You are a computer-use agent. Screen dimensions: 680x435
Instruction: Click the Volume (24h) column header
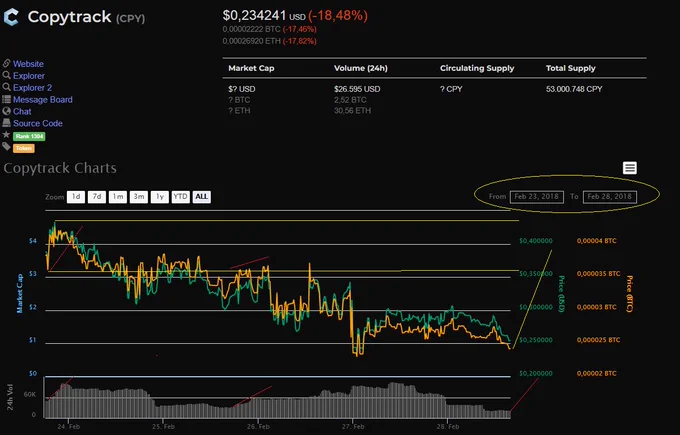point(361,68)
